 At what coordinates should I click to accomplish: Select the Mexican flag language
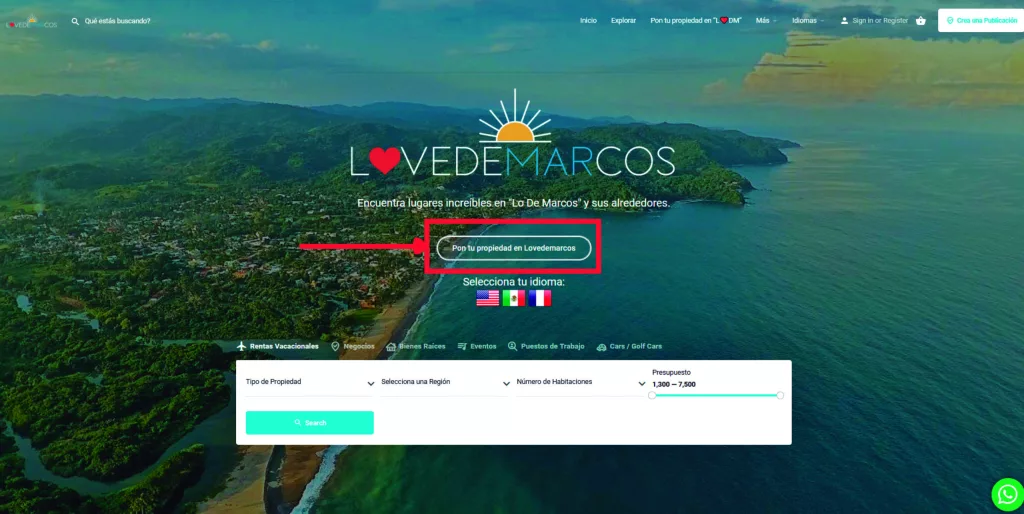click(514, 298)
